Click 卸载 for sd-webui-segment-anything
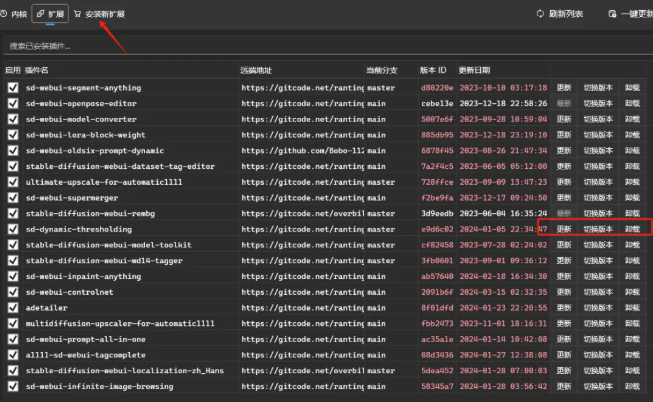The image size is (653, 402). pos(632,88)
